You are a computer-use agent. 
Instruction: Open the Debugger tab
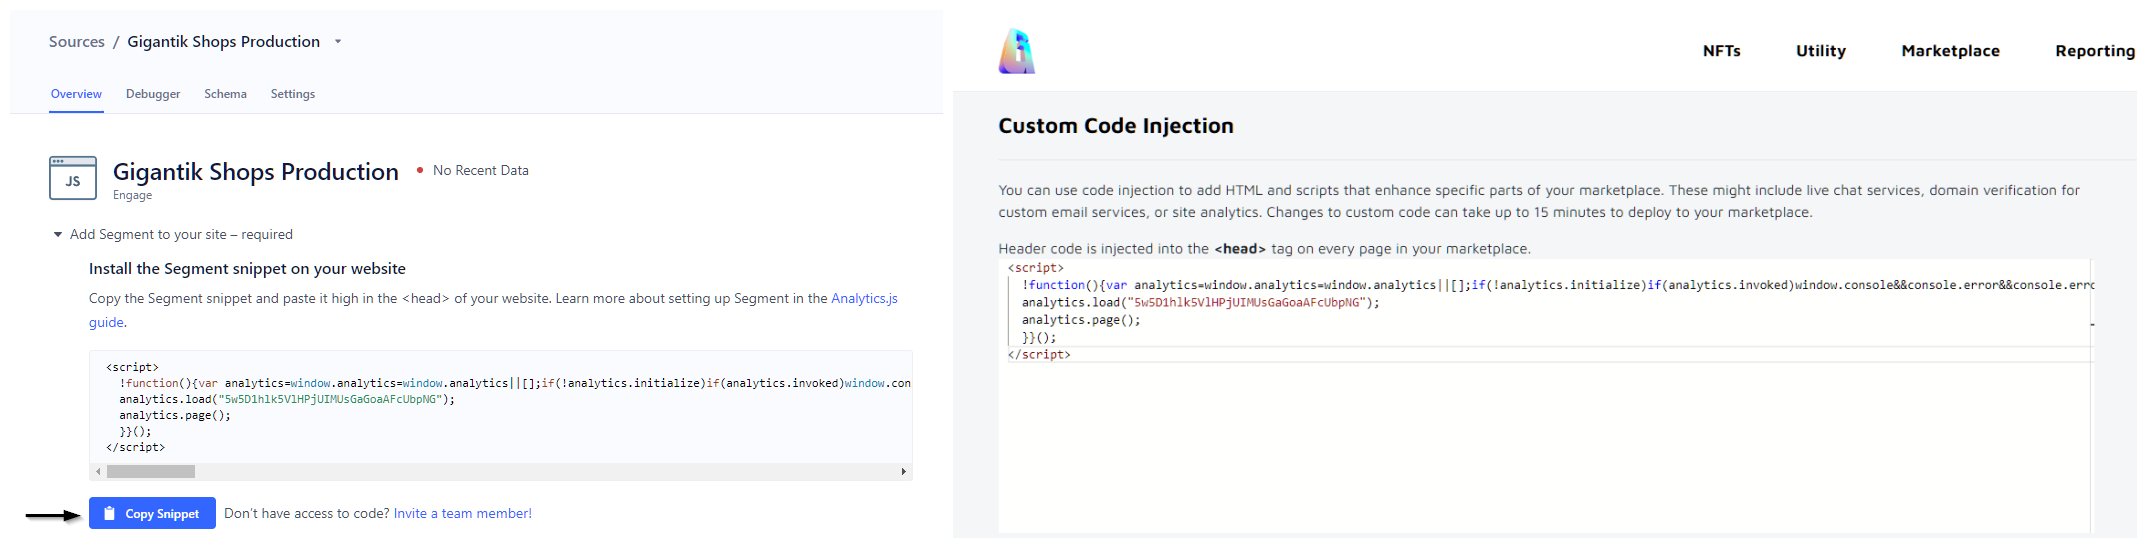coord(153,94)
